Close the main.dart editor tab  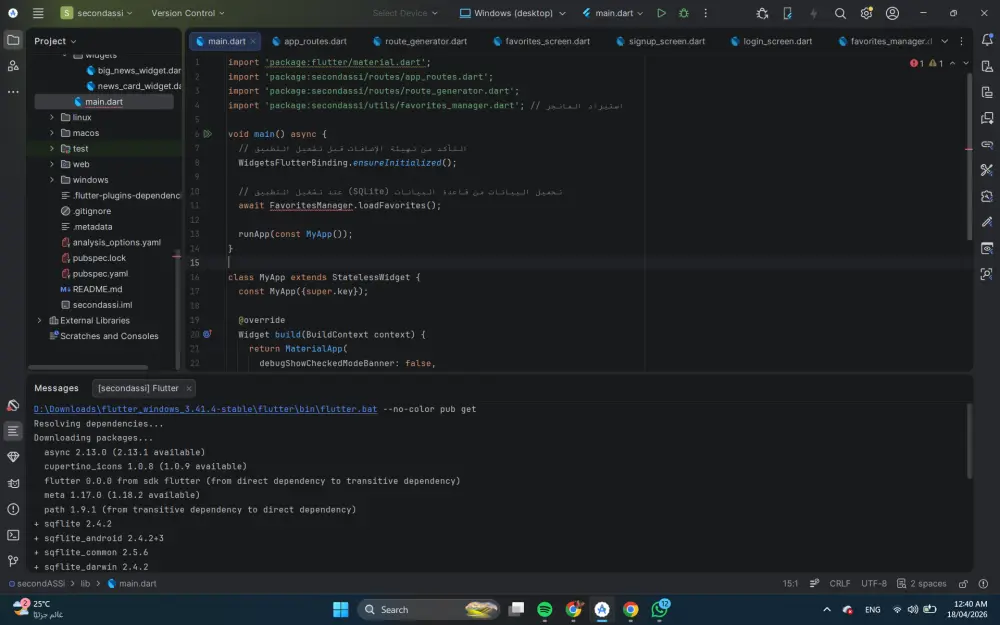coord(253,41)
